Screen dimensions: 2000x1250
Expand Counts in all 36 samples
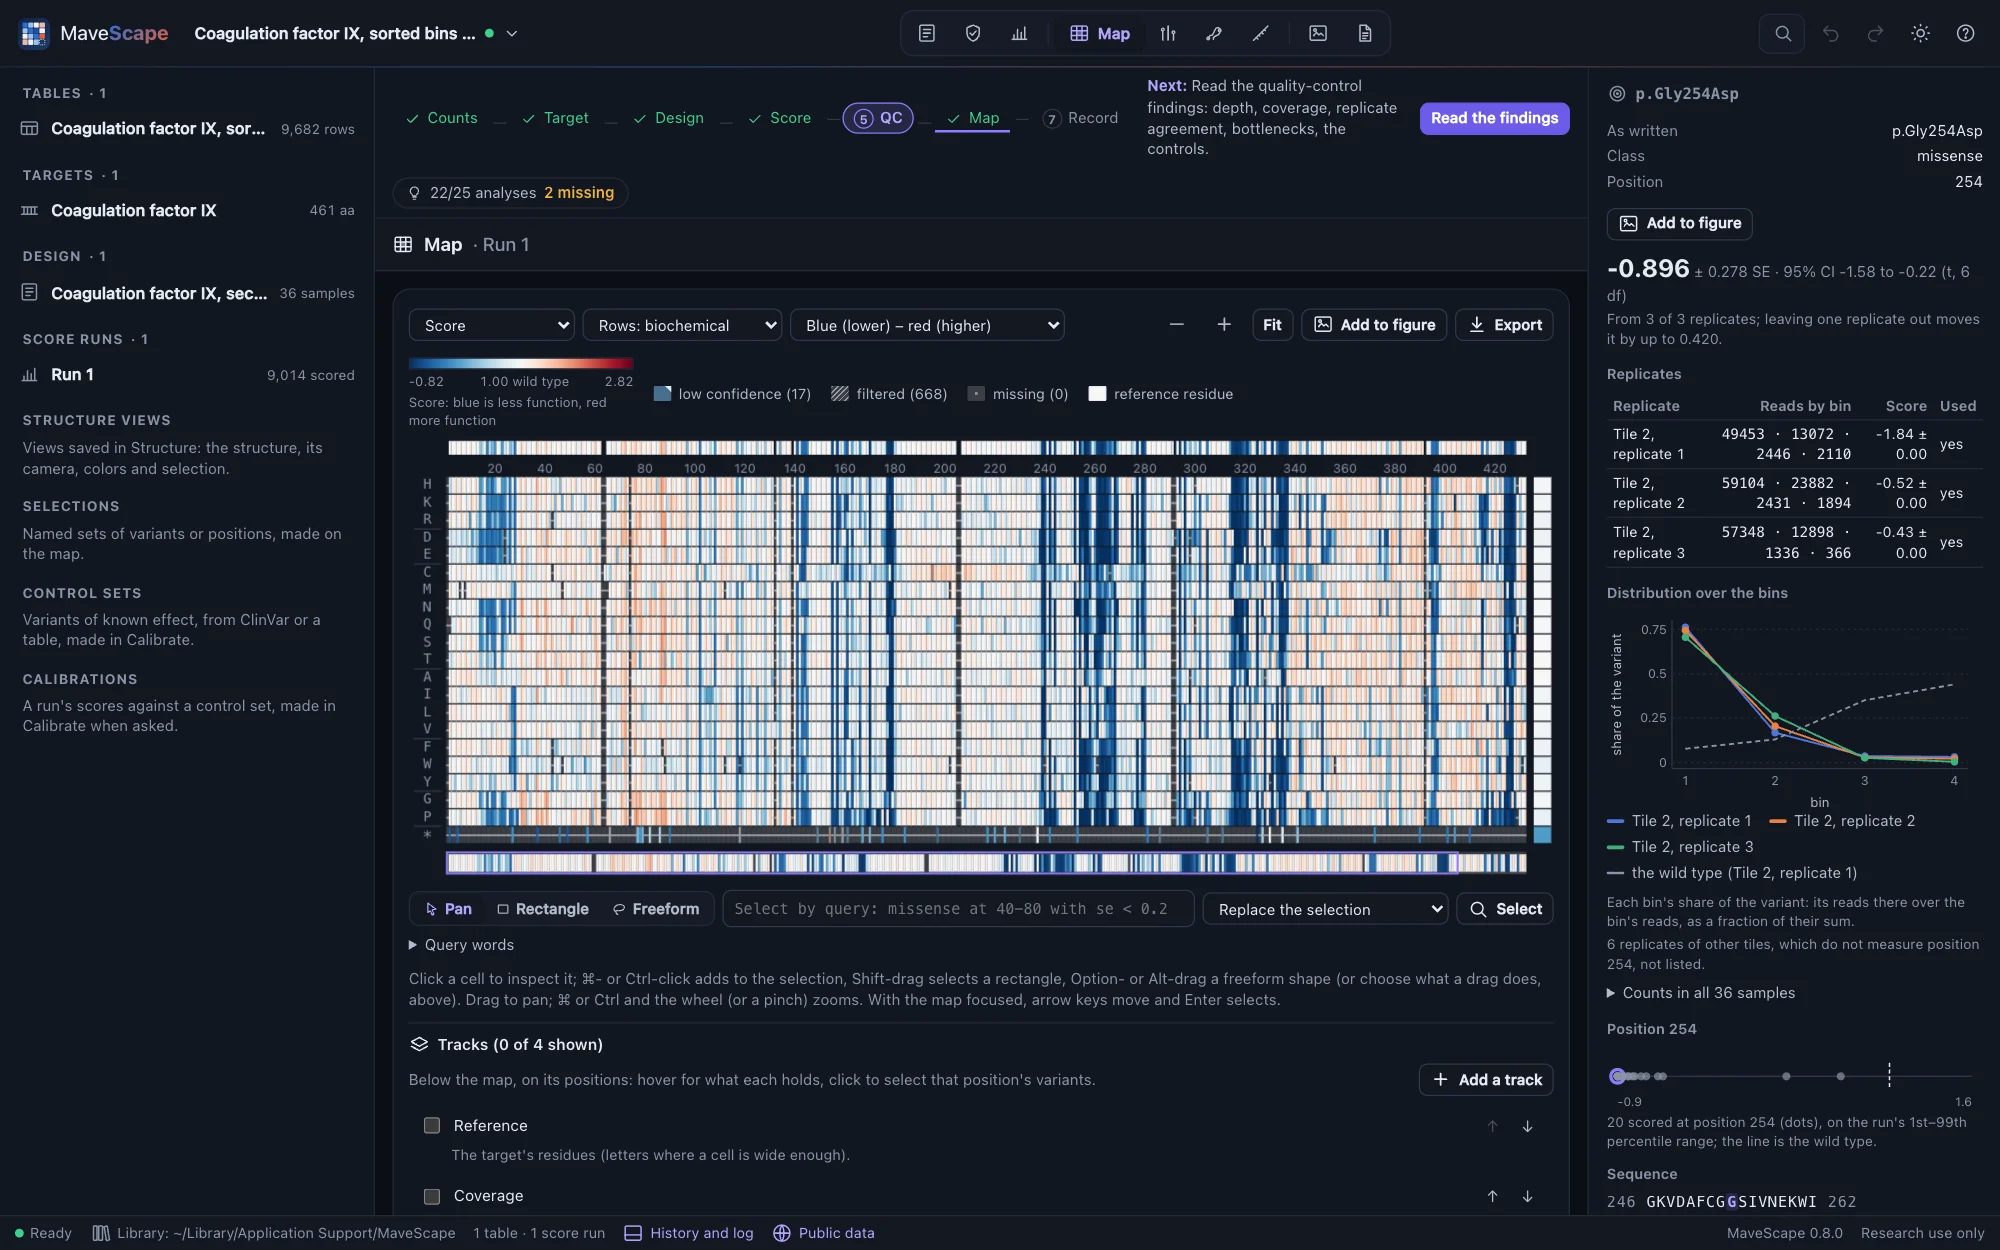tap(1701, 993)
